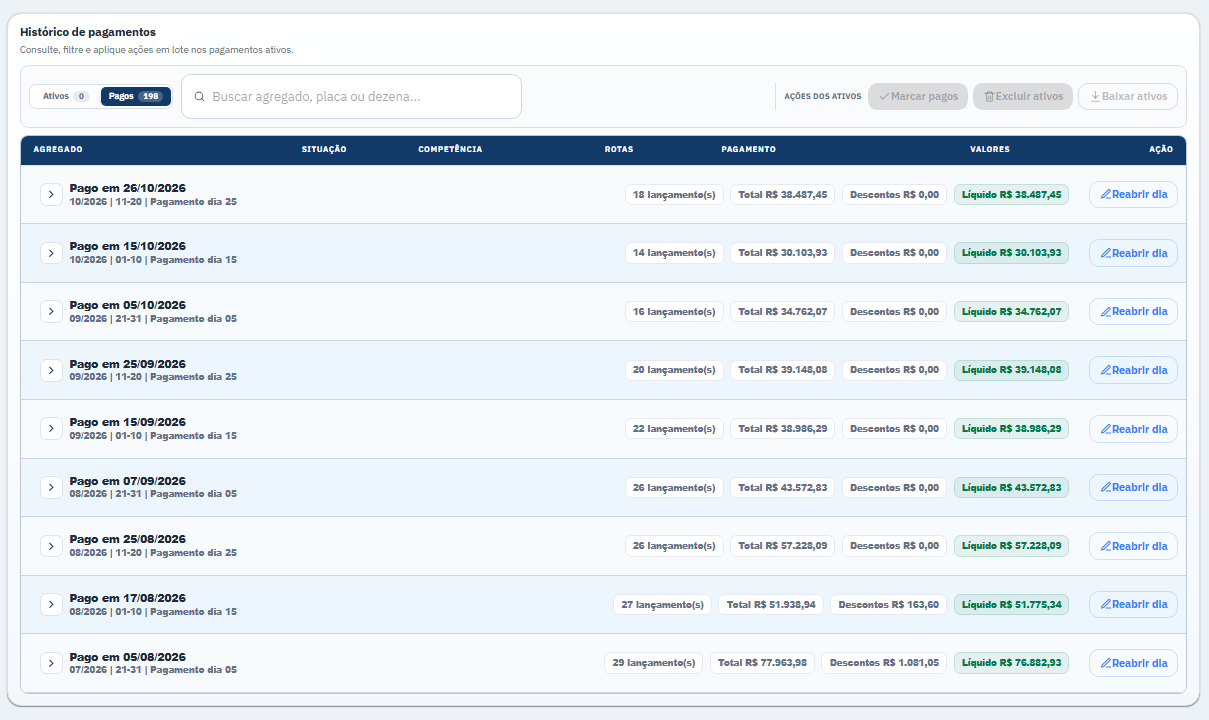The height and width of the screenshot is (720, 1209).
Task: Focus the Buscar agregado search field
Action: click(x=351, y=97)
